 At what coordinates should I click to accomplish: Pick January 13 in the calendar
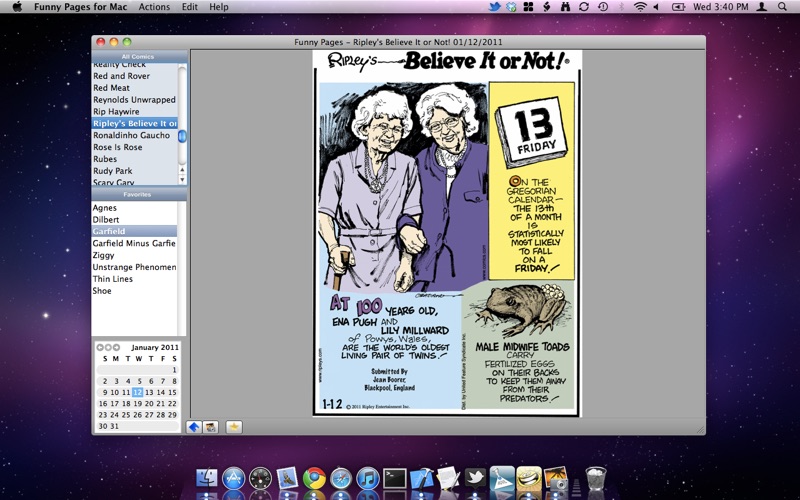click(x=149, y=392)
